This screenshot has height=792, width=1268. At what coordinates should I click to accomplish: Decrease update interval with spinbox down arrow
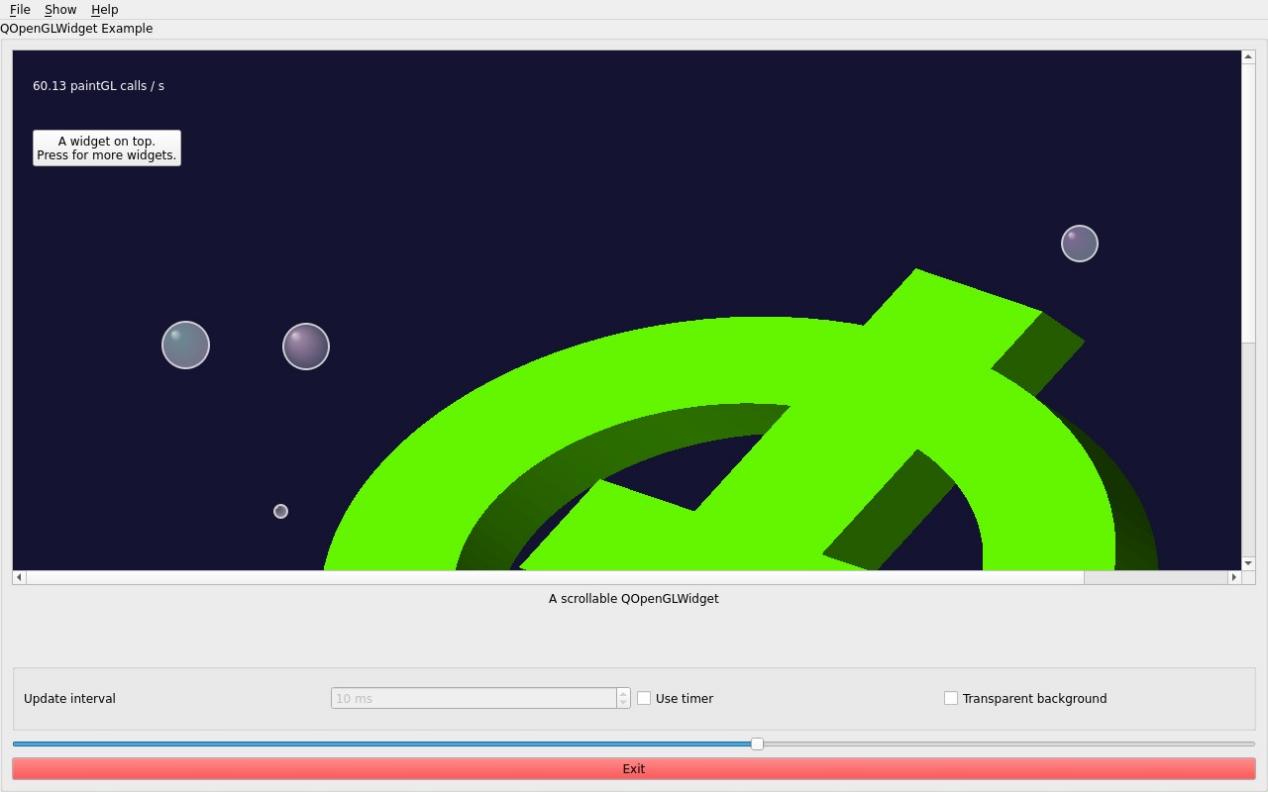(623, 703)
